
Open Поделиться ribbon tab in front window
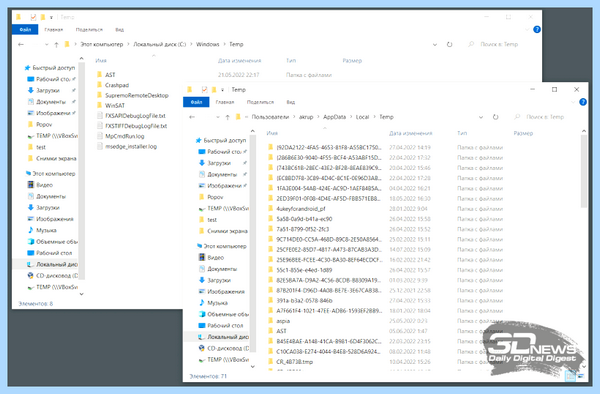click(260, 102)
